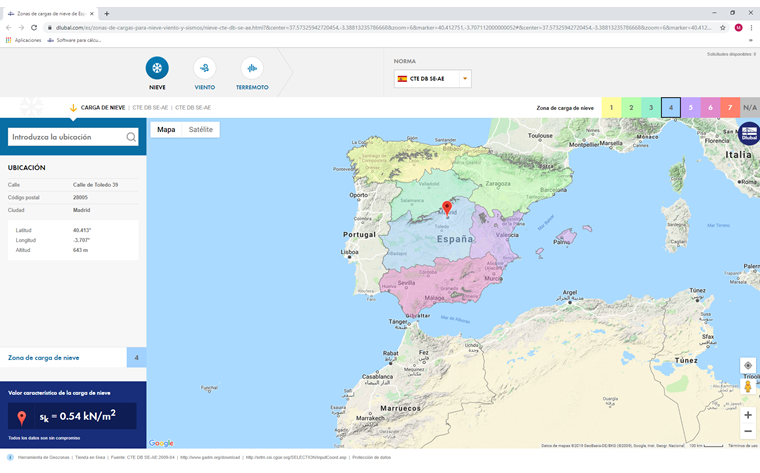Open the Chrome three-dot menu

pyautogui.click(x=751, y=28)
